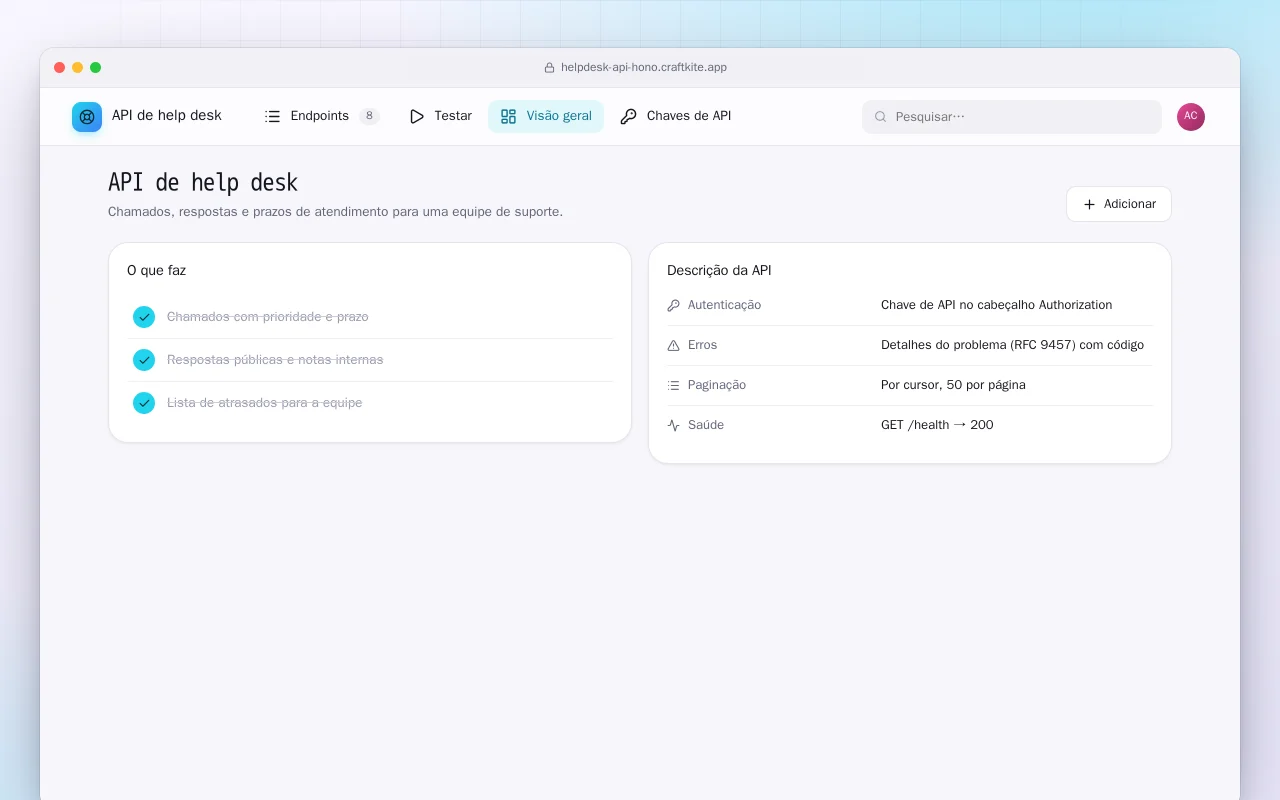
Task: Uncheck 'Lista de atrasados para a equipe'
Action: coord(144,403)
